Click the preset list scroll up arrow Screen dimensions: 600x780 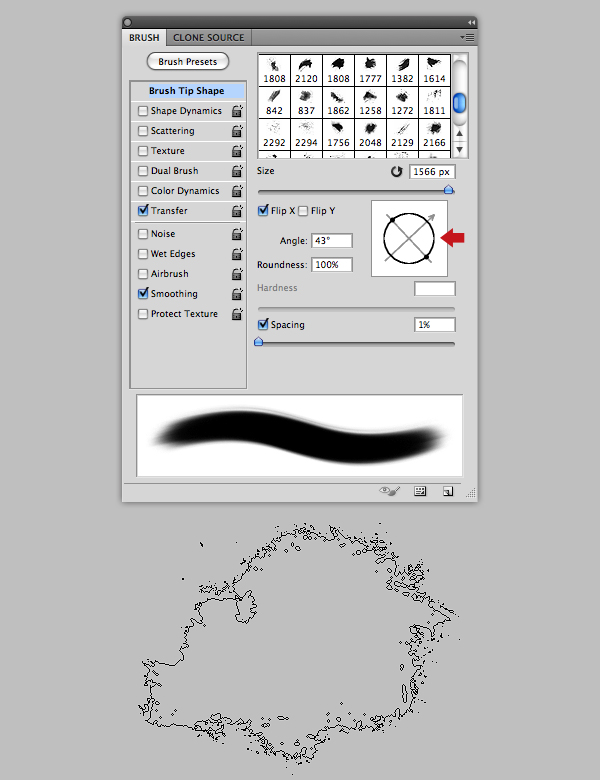pyautogui.click(x=460, y=133)
